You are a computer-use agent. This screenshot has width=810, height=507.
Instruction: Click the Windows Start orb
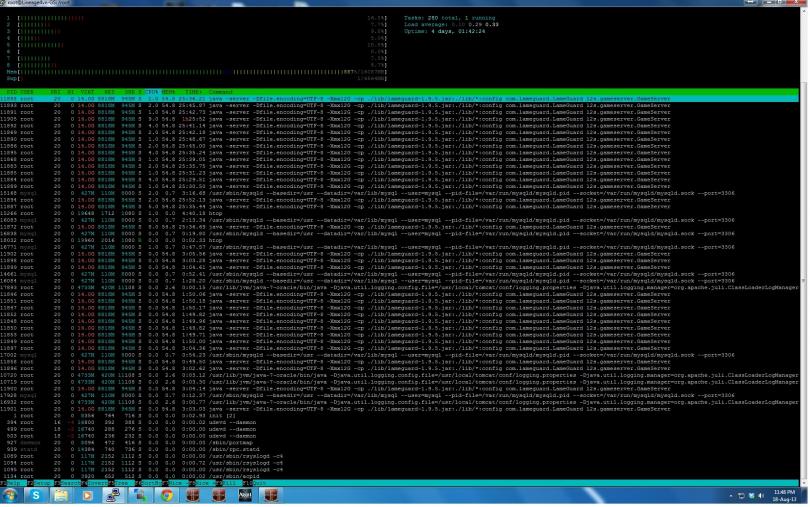pyautogui.click(x=12, y=495)
